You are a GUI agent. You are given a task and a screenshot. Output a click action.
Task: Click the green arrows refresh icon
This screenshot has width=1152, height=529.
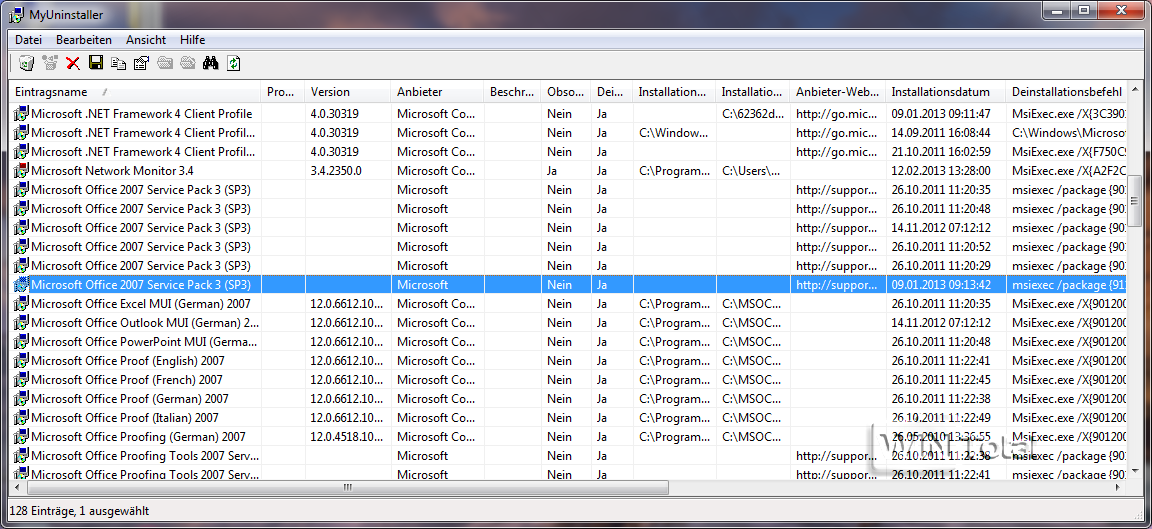[x=234, y=64]
